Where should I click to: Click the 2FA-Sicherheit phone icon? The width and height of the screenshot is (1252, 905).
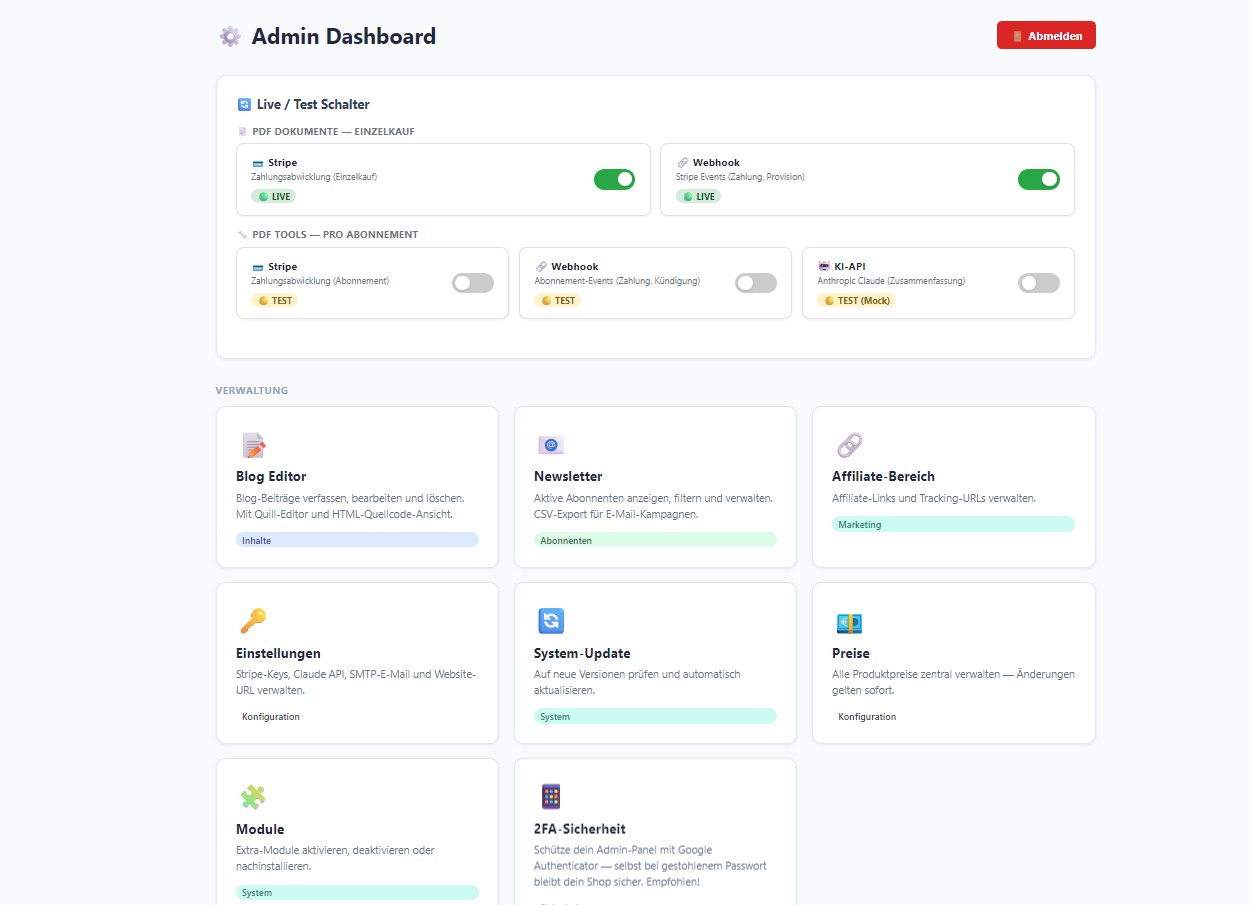[x=551, y=797]
